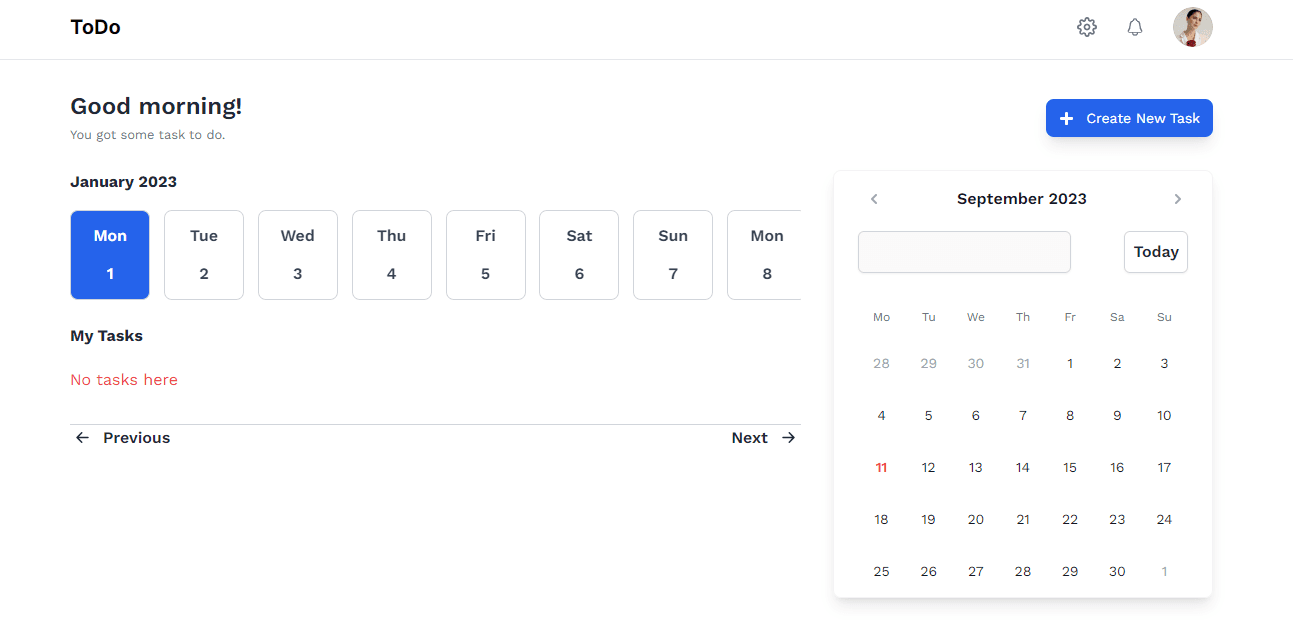Image resolution: width=1308 pixels, height=634 pixels.
Task: Pick September 11 highlighted in red
Action: 881,467
